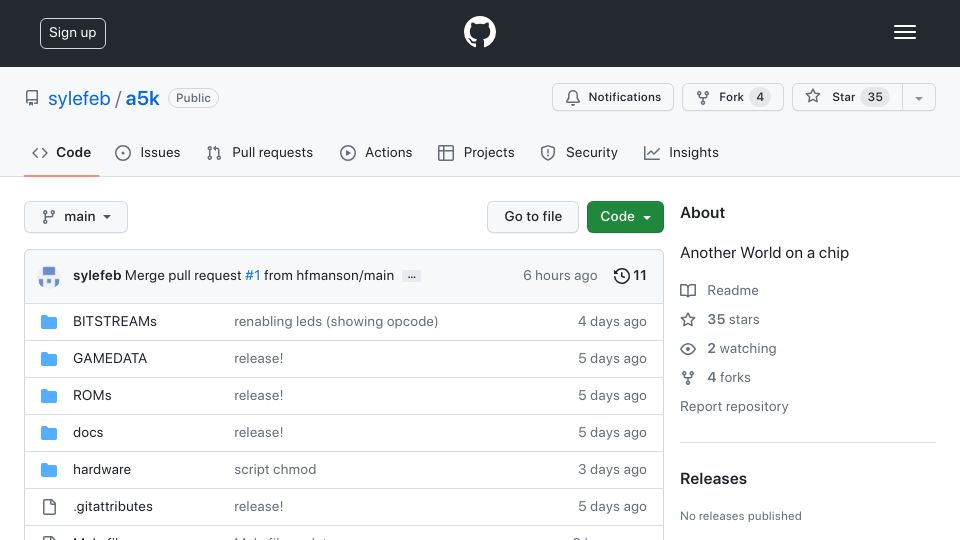The image size is (960, 540).
Task: Open the Issues tab
Action: pos(148,152)
